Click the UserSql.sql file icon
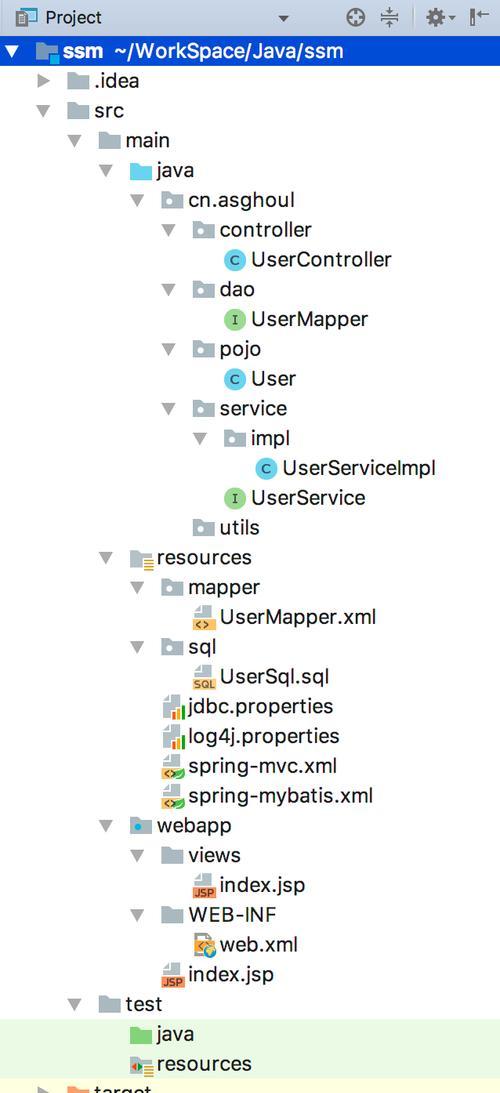The height and width of the screenshot is (1093, 500). tap(204, 677)
